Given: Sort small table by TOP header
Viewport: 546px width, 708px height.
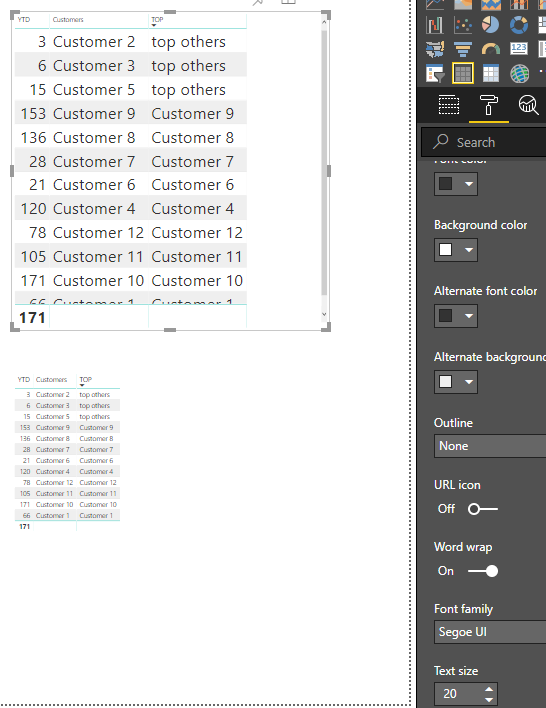Looking at the screenshot, I should (x=85, y=379).
